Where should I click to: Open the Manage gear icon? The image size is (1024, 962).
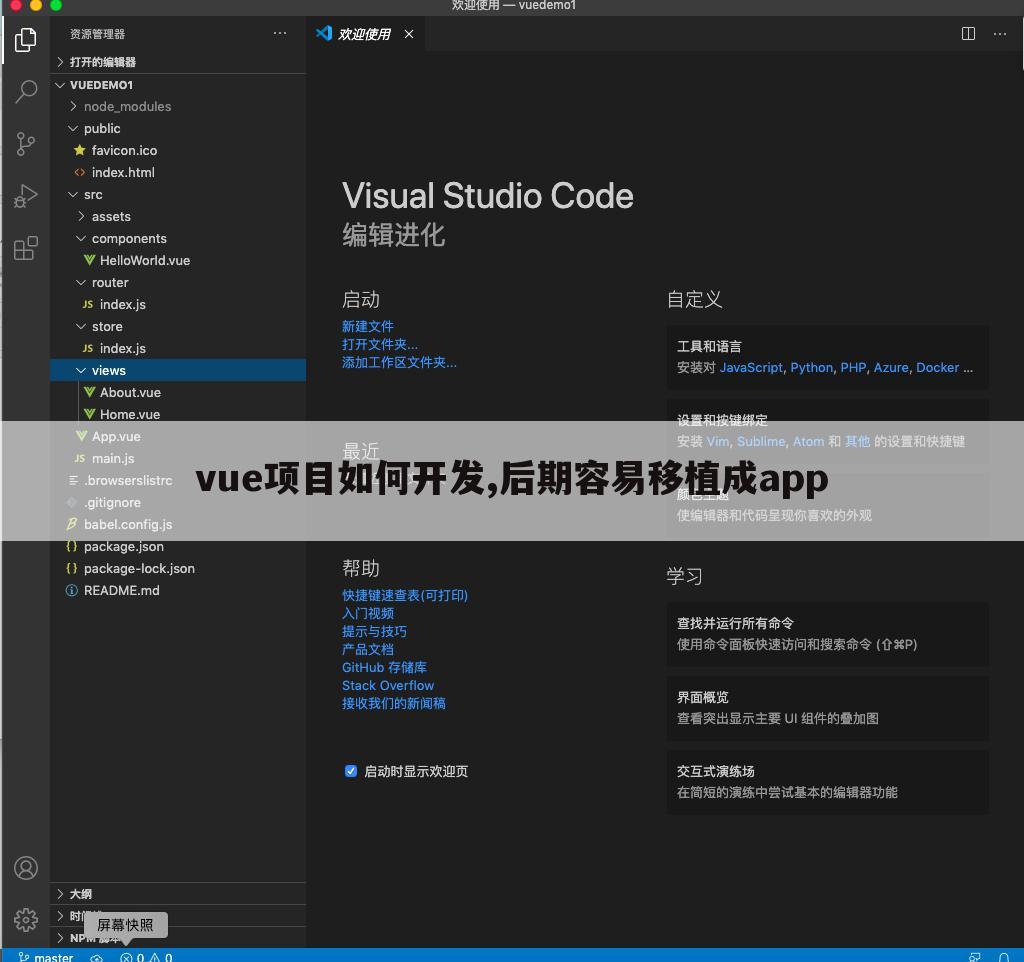tap(25, 920)
